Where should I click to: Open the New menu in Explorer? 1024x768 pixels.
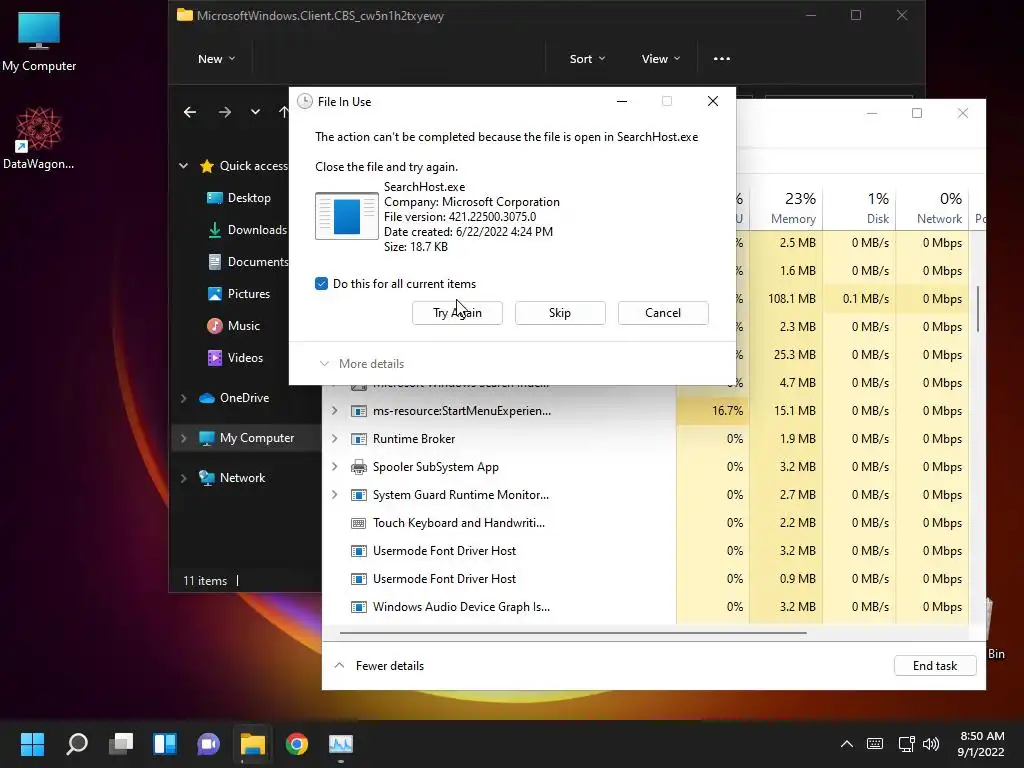216,59
